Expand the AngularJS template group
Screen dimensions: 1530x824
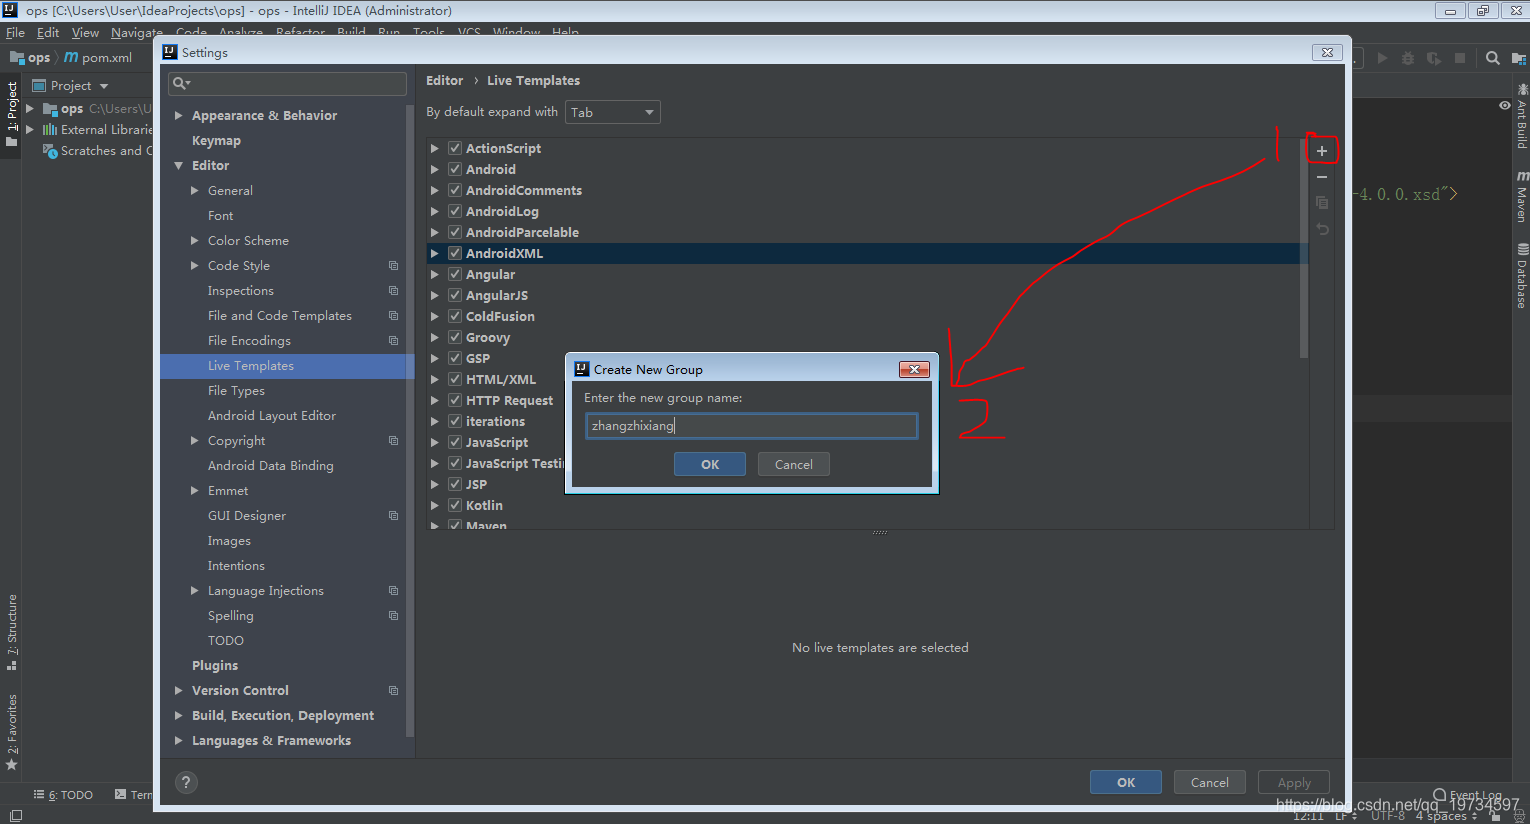pos(435,295)
